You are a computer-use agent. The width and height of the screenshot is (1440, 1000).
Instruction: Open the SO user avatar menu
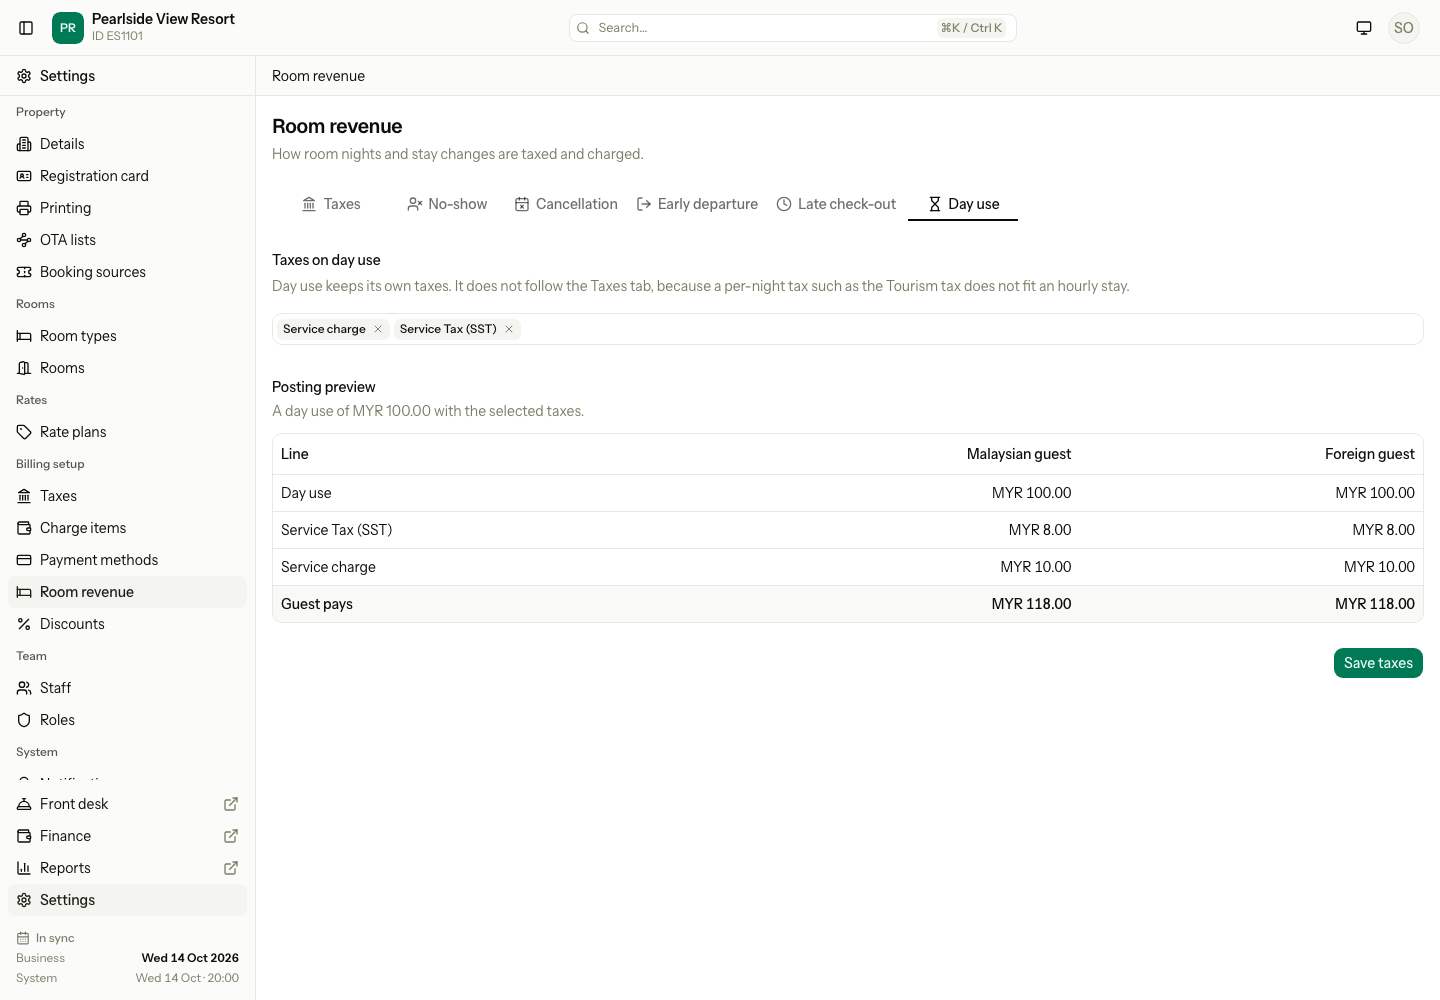[1404, 28]
